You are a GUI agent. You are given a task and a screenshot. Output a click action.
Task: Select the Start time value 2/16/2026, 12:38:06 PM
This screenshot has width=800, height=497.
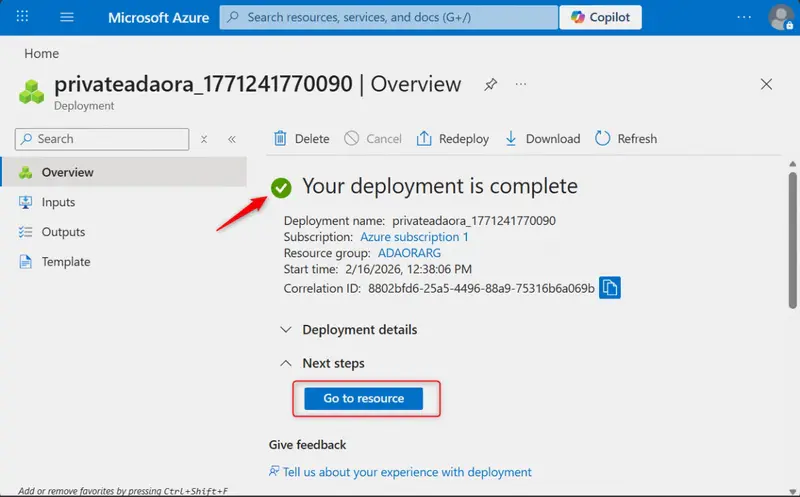point(409,269)
